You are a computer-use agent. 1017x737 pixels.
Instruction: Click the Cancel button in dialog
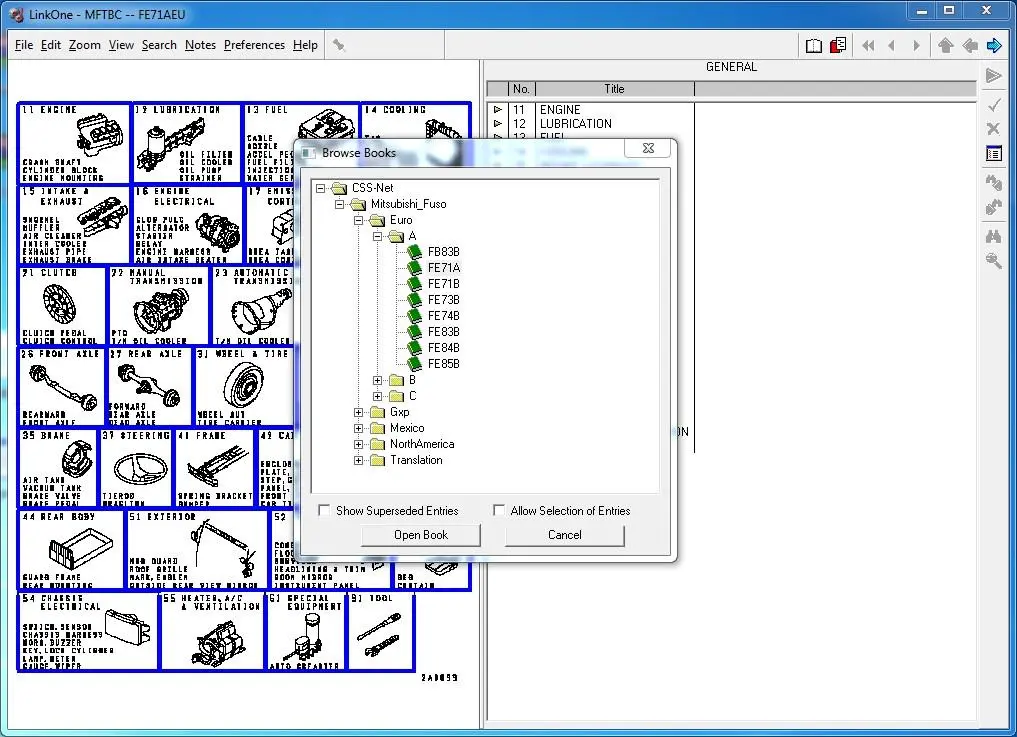point(564,535)
